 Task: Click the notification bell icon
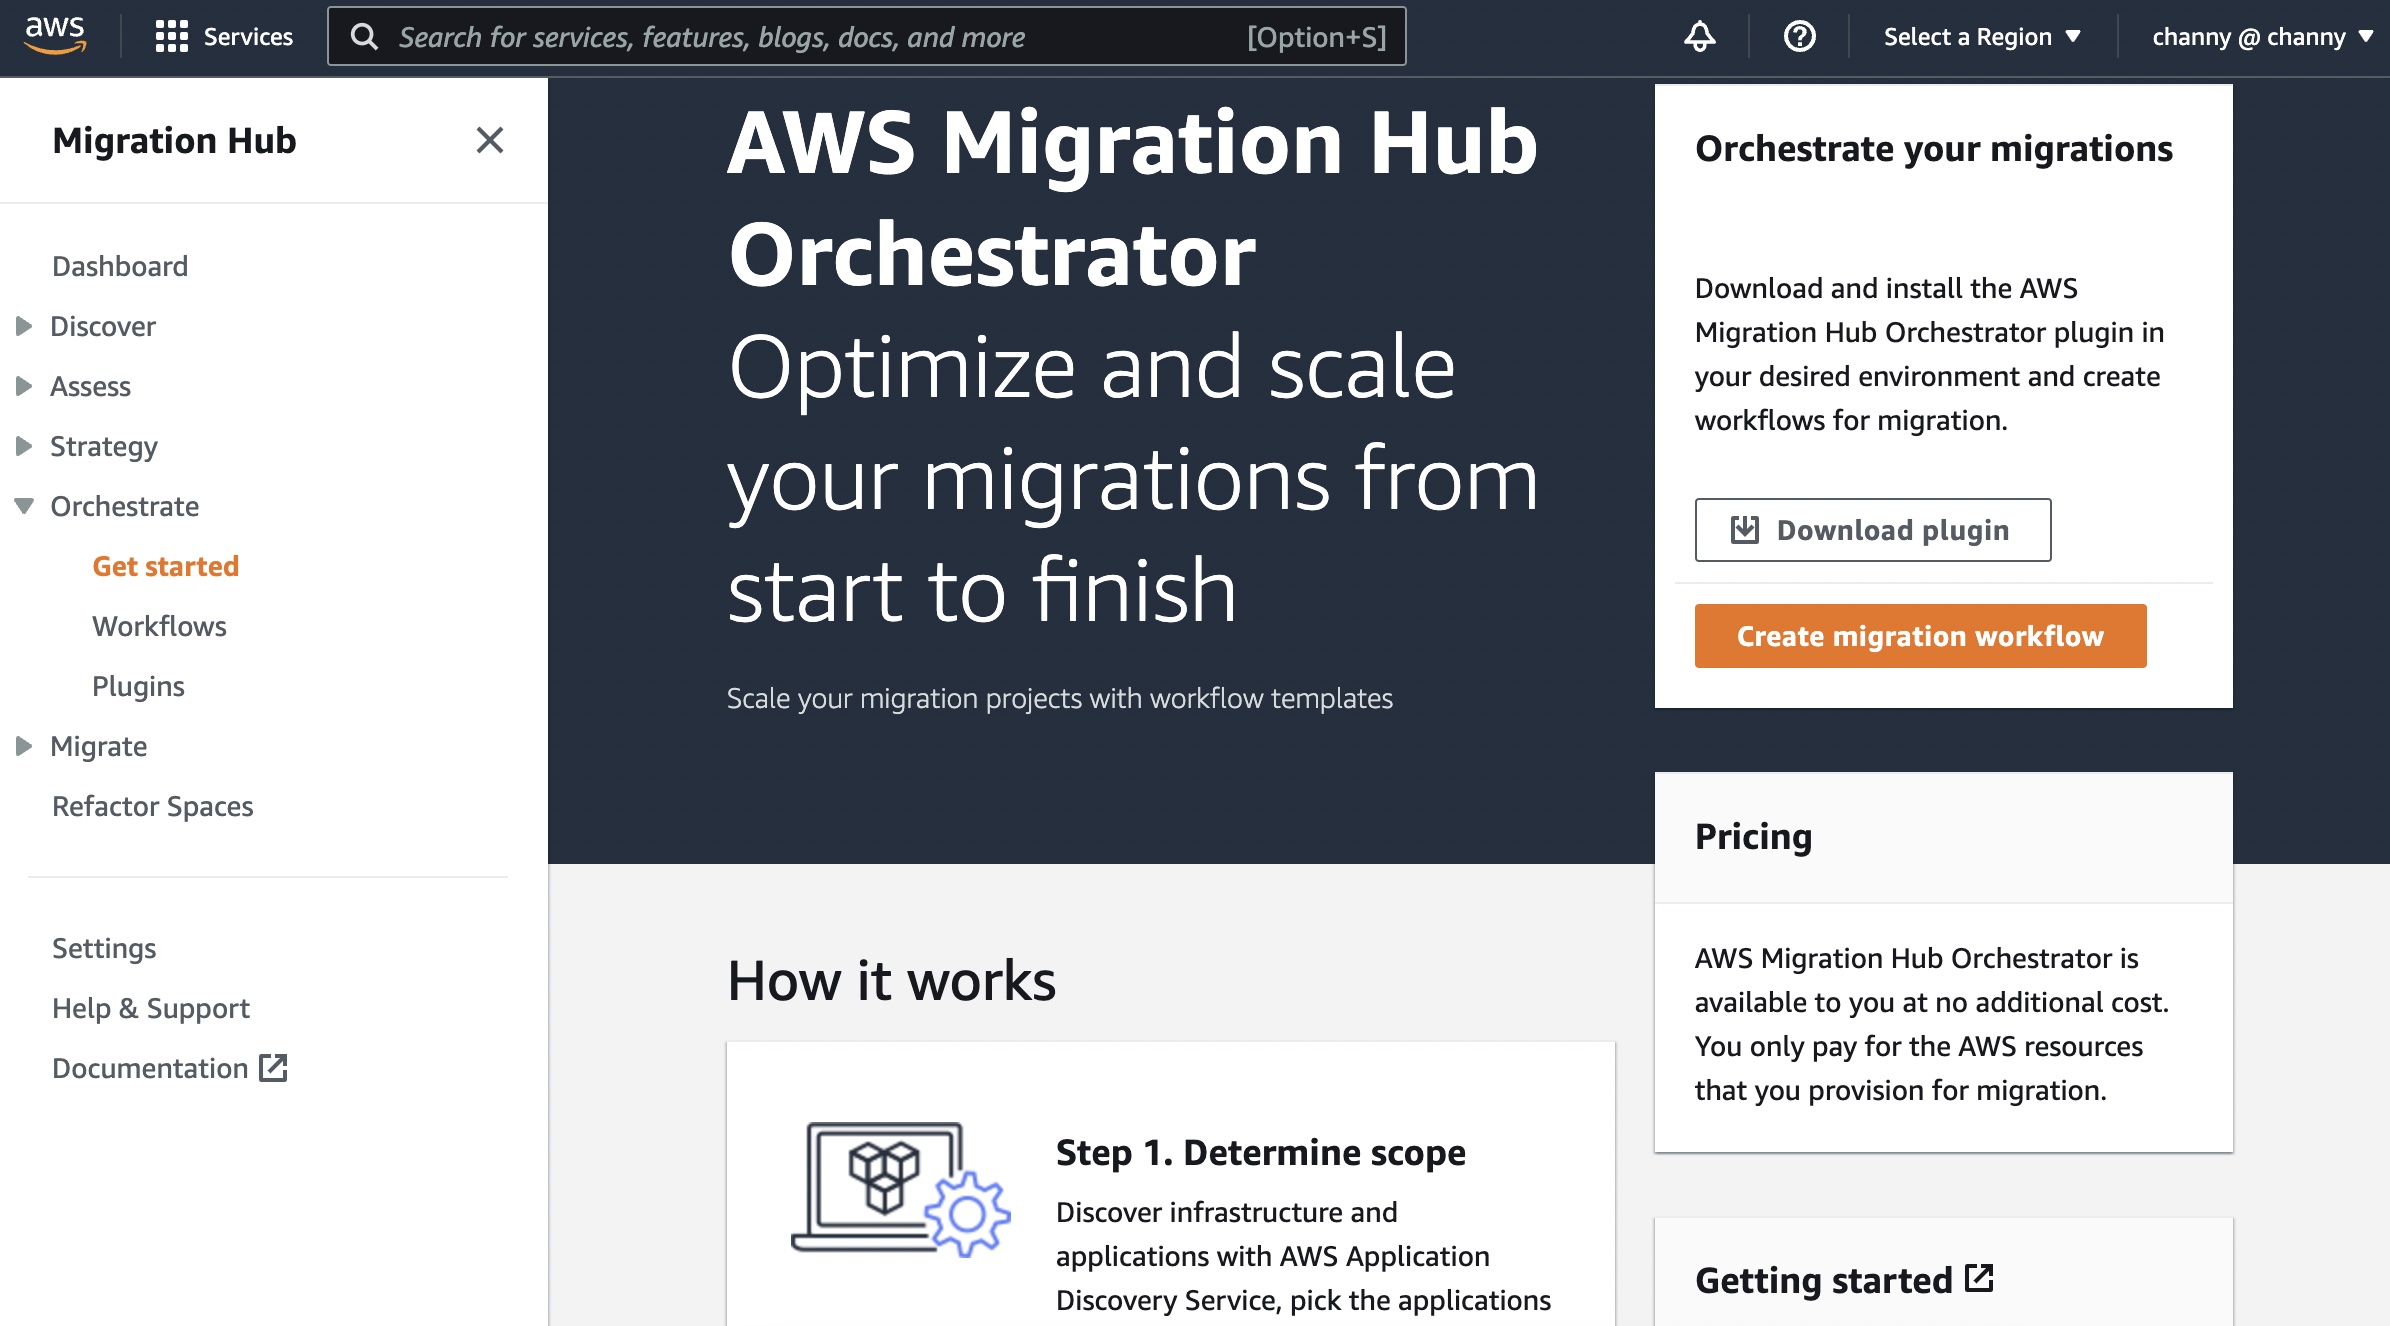point(1699,36)
